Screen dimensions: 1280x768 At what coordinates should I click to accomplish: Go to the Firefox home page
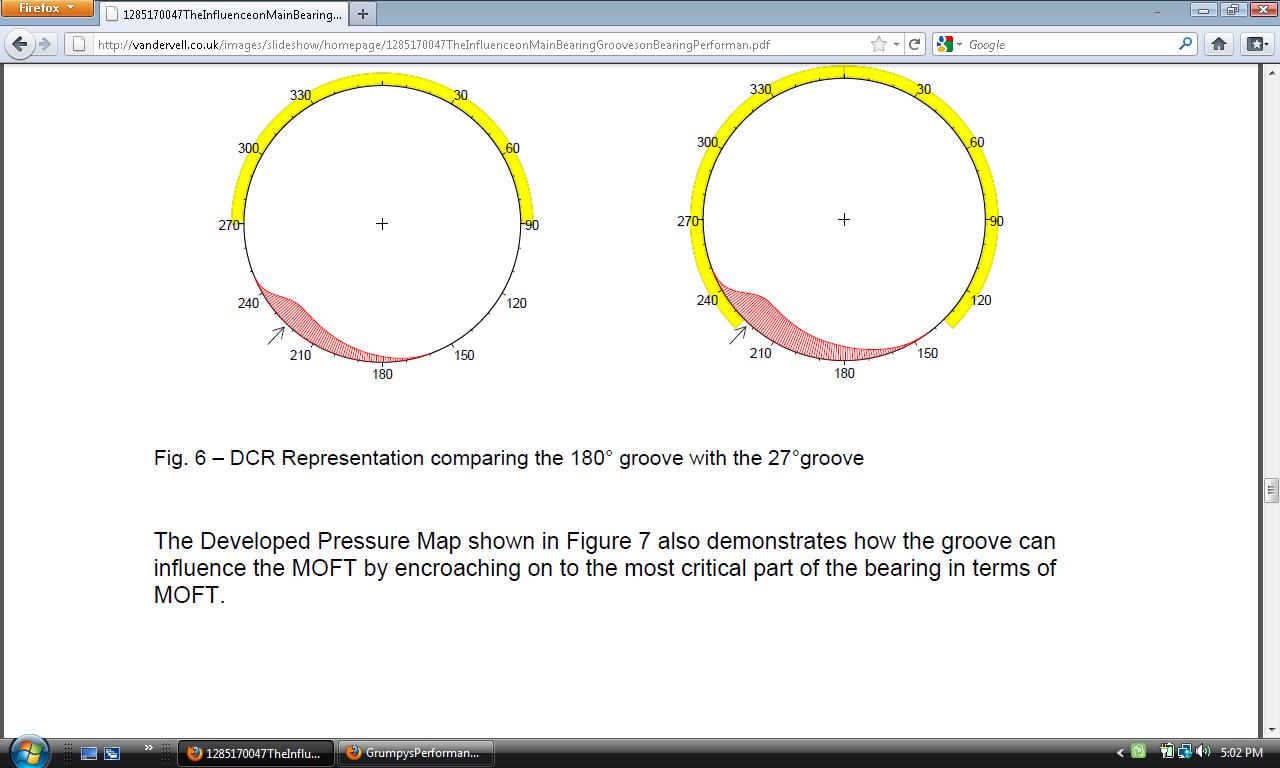click(x=1218, y=44)
